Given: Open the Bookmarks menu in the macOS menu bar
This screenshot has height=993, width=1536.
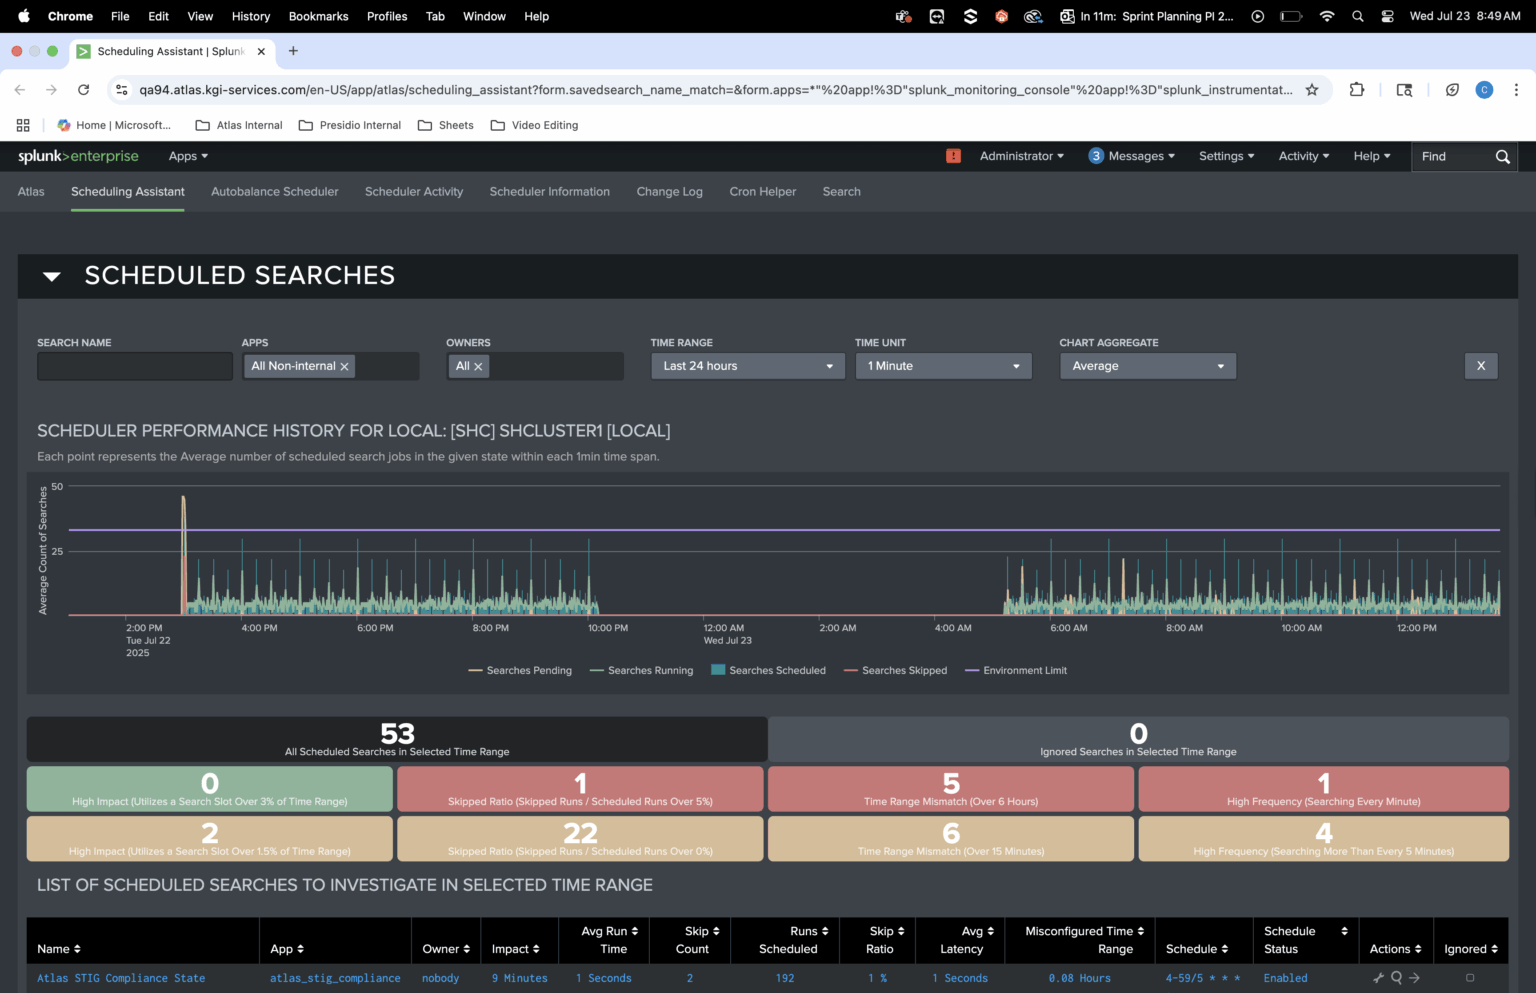Looking at the screenshot, I should 318,16.
